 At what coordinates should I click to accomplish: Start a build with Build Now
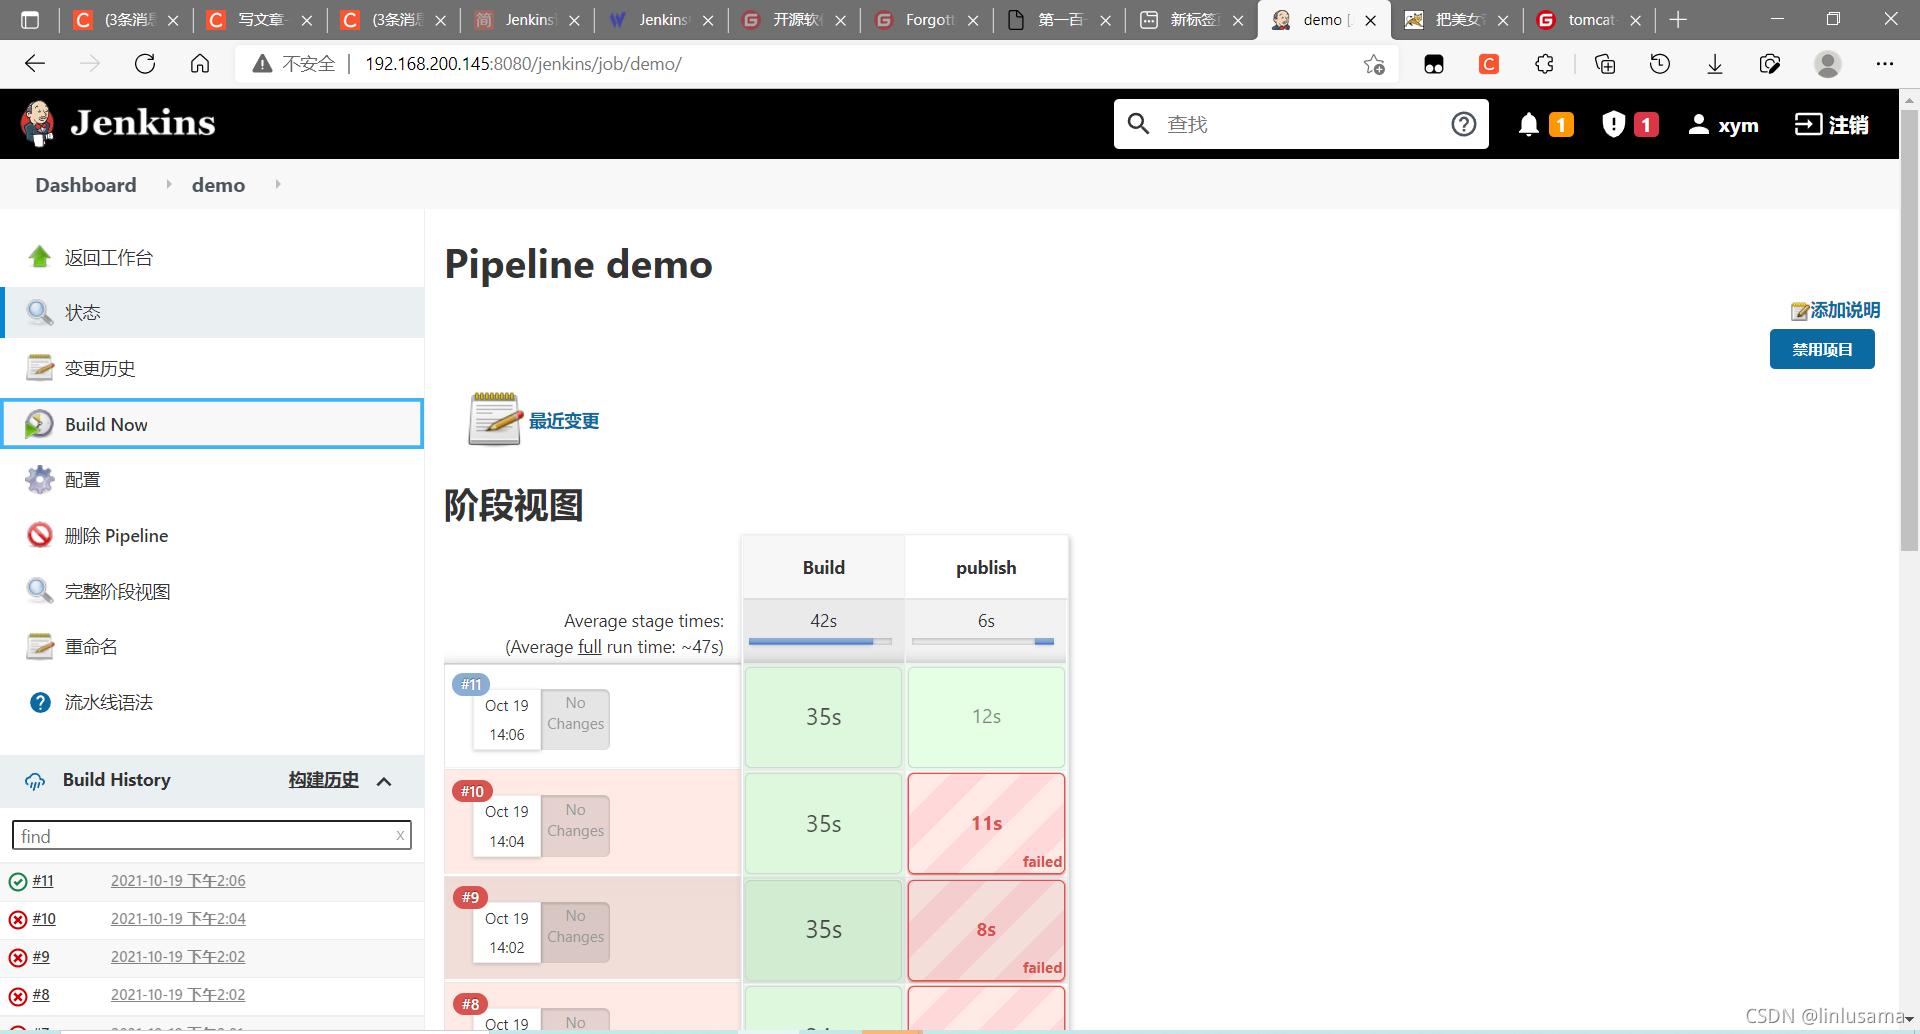(x=212, y=424)
